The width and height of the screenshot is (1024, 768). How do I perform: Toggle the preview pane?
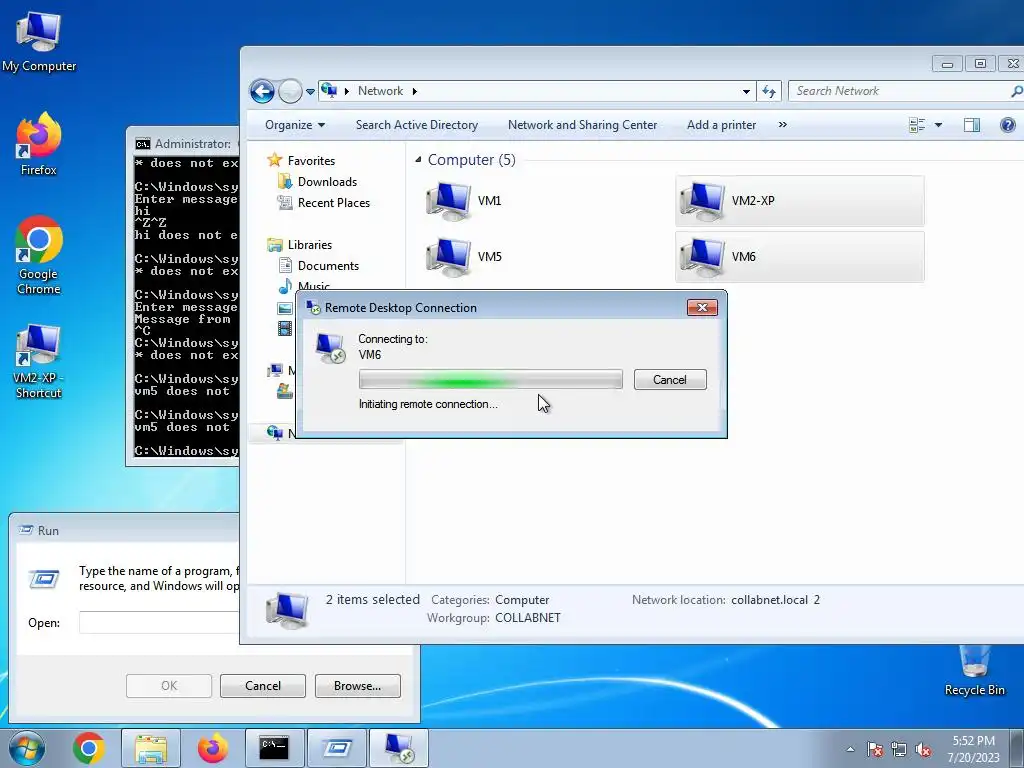coord(972,125)
